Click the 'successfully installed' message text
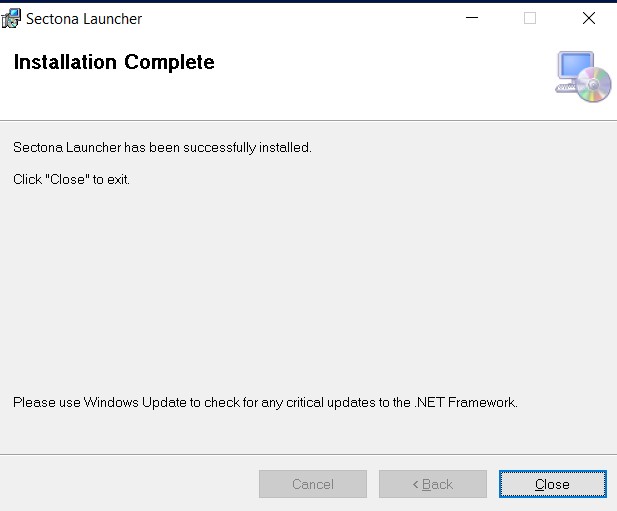The image size is (617, 511). click(x=162, y=147)
